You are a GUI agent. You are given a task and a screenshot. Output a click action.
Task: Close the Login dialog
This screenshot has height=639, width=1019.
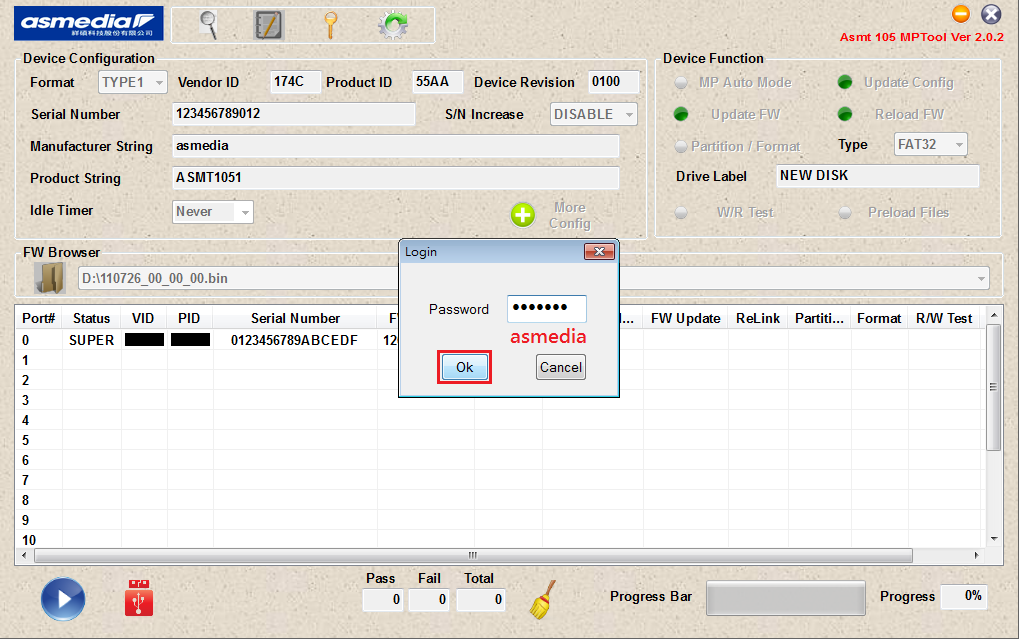point(599,252)
